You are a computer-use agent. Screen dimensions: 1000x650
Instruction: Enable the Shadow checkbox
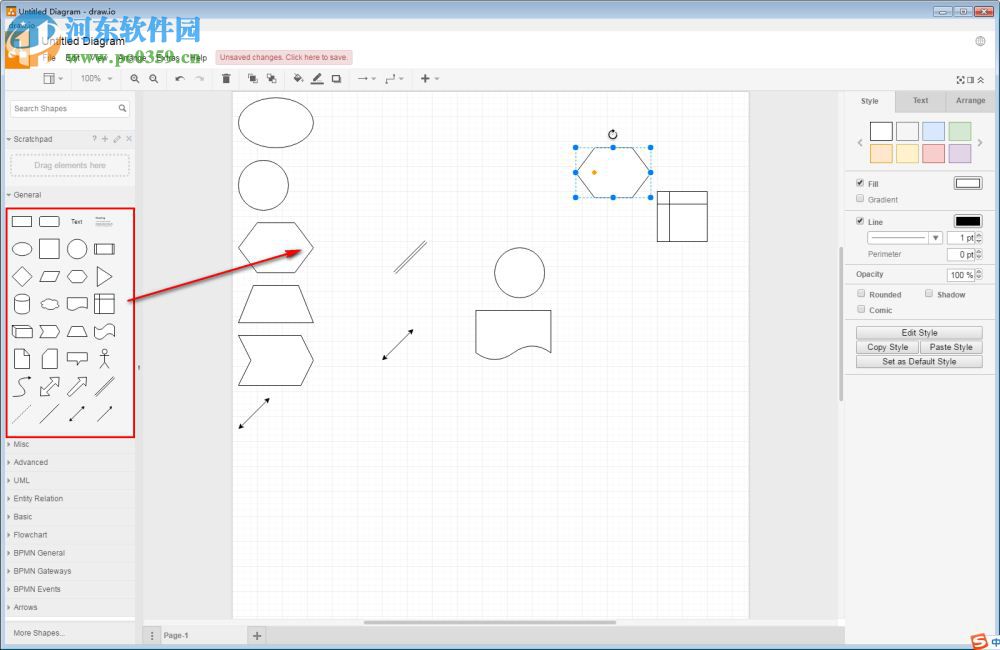tap(931, 293)
